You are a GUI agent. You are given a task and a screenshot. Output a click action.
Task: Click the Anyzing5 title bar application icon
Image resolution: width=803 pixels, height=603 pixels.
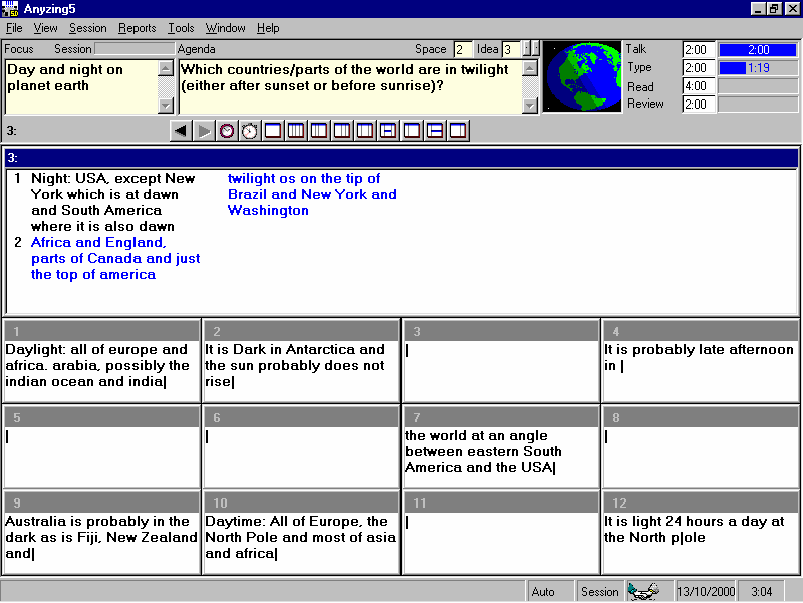(10, 9)
